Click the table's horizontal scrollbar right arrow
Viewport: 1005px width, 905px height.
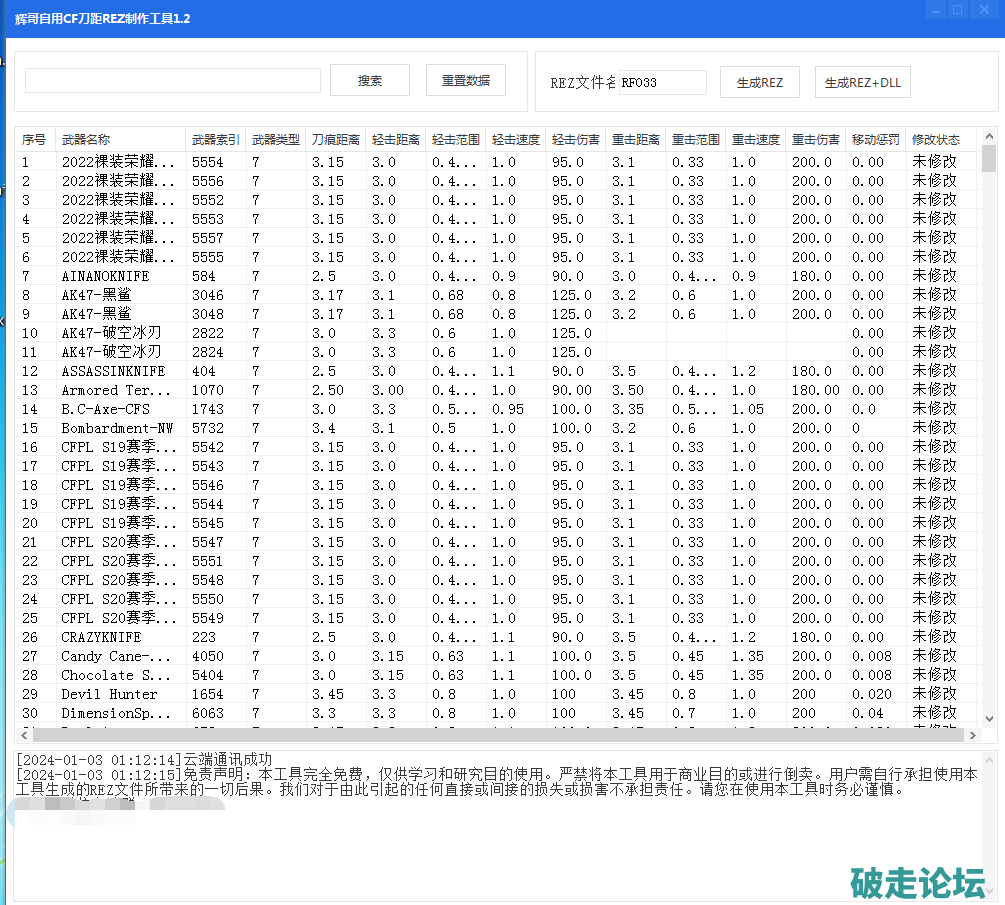[973, 735]
